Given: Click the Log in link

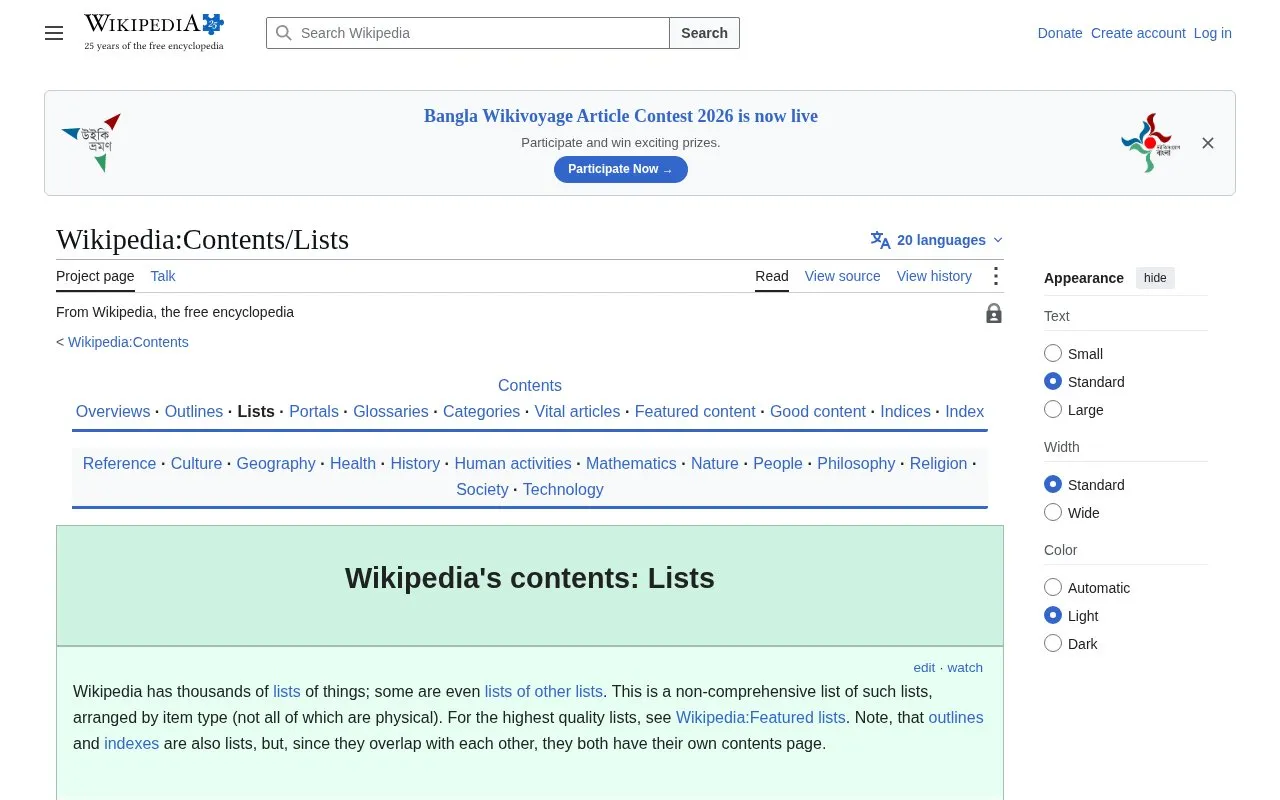Looking at the screenshot, I should coord(1213,33).
